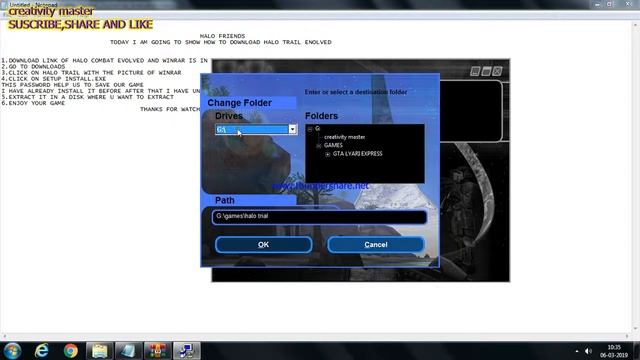Click 'HALO FRIENDS' heading in Notepad

pyautogui.click(x=222, y=36)
